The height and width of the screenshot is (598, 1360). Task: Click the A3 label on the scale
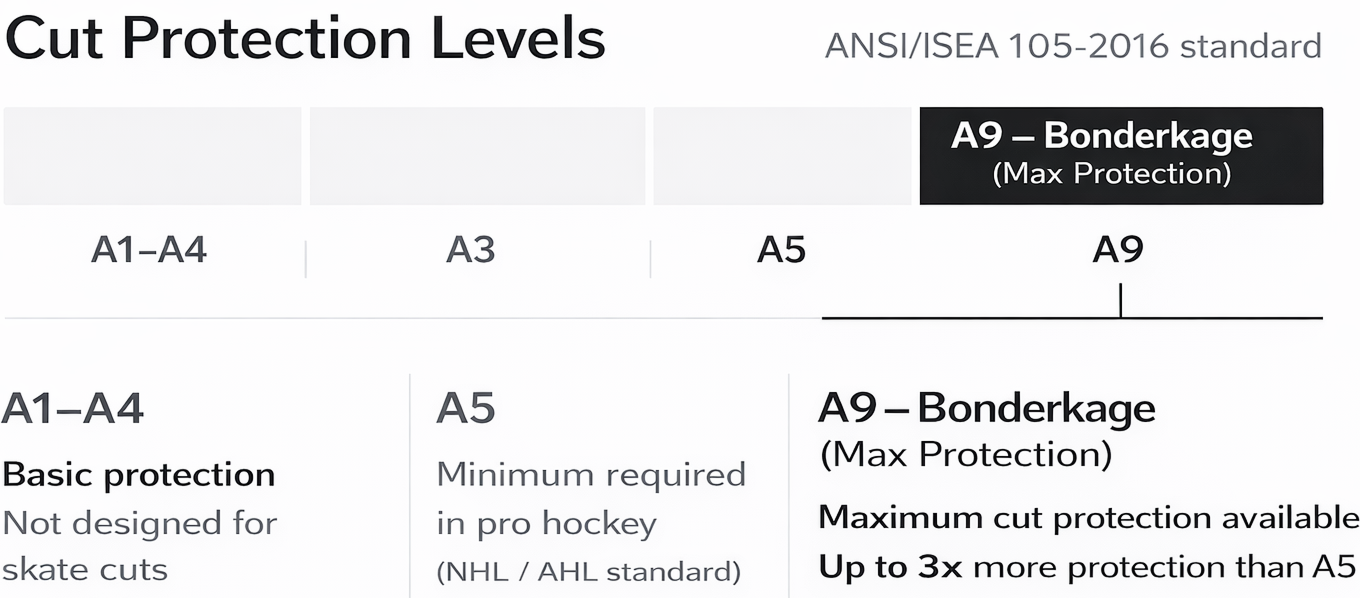click(x=470, y=249)
